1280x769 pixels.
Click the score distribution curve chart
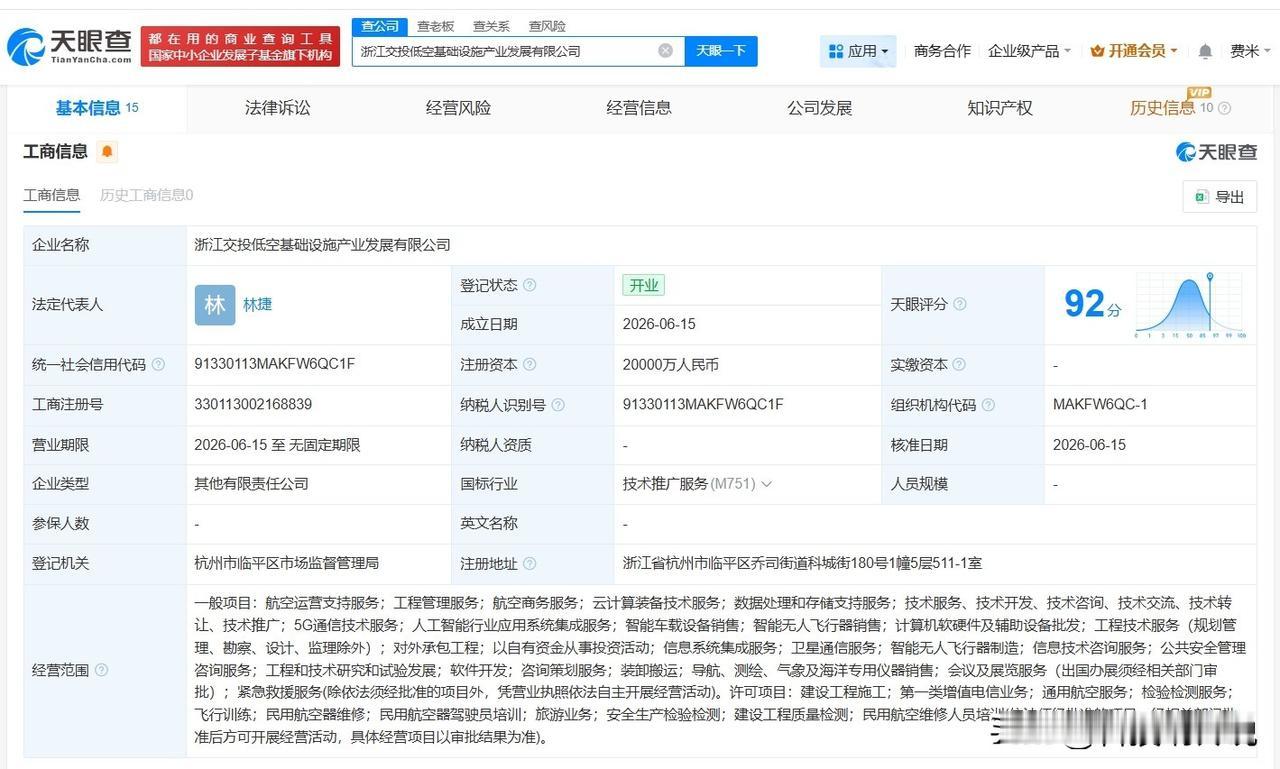point(1189,305)
